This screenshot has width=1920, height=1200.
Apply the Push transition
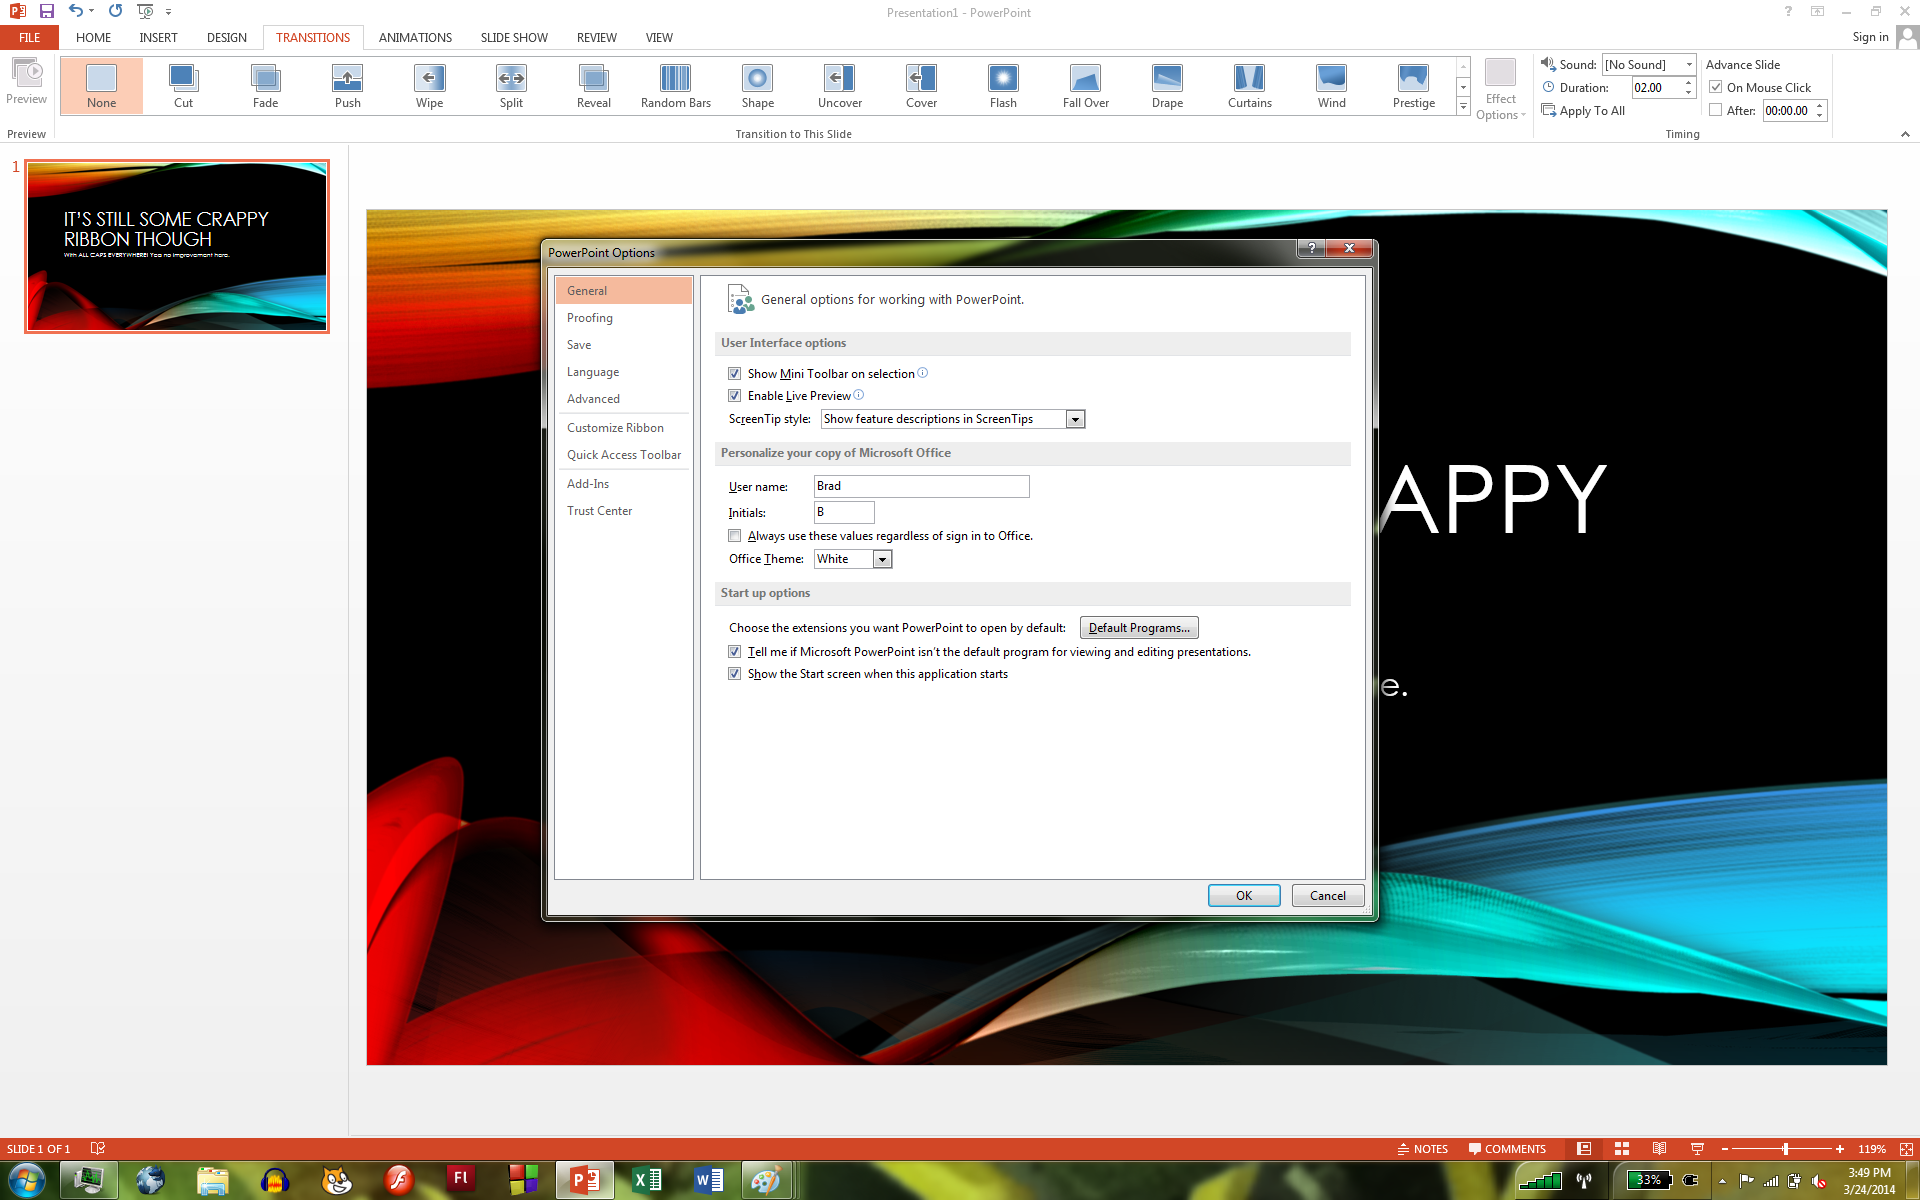point(347,85)
